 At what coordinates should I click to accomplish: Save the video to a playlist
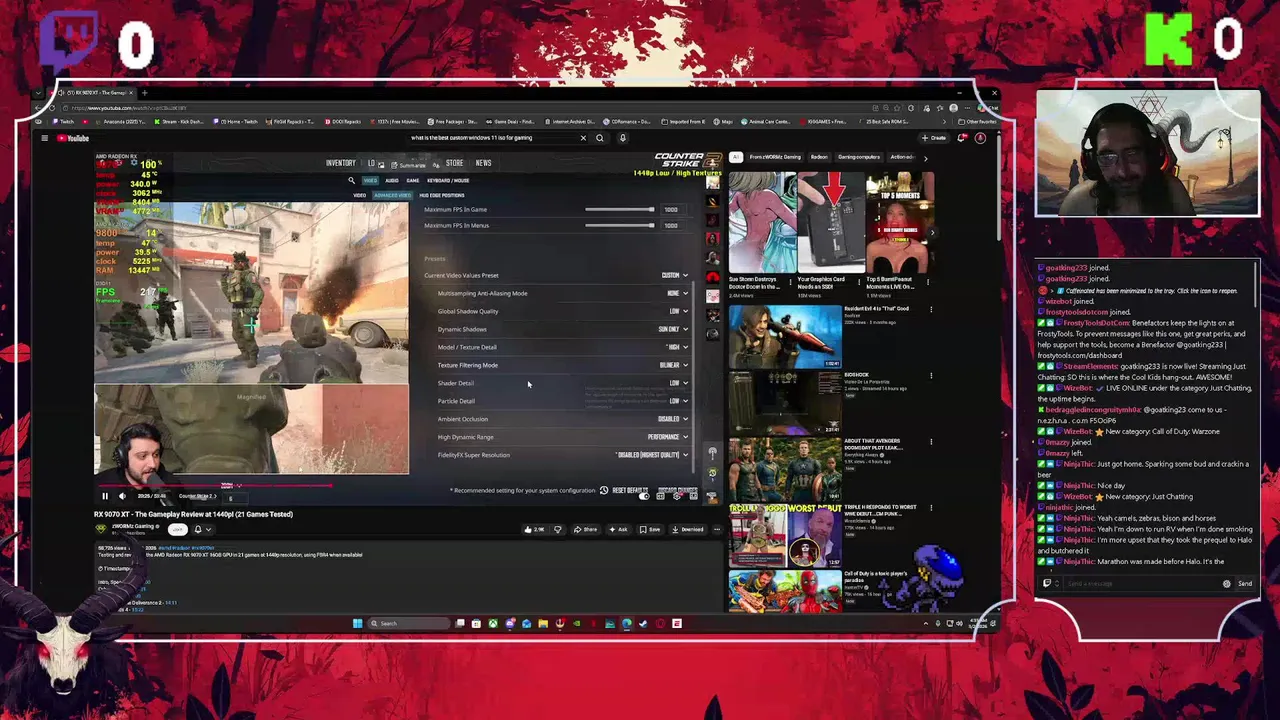[x=651, y=529]
